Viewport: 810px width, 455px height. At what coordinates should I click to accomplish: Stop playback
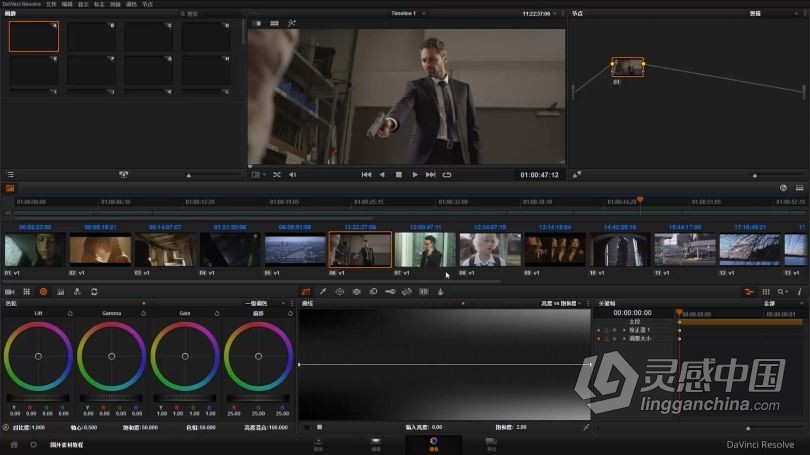coord(399,175)
